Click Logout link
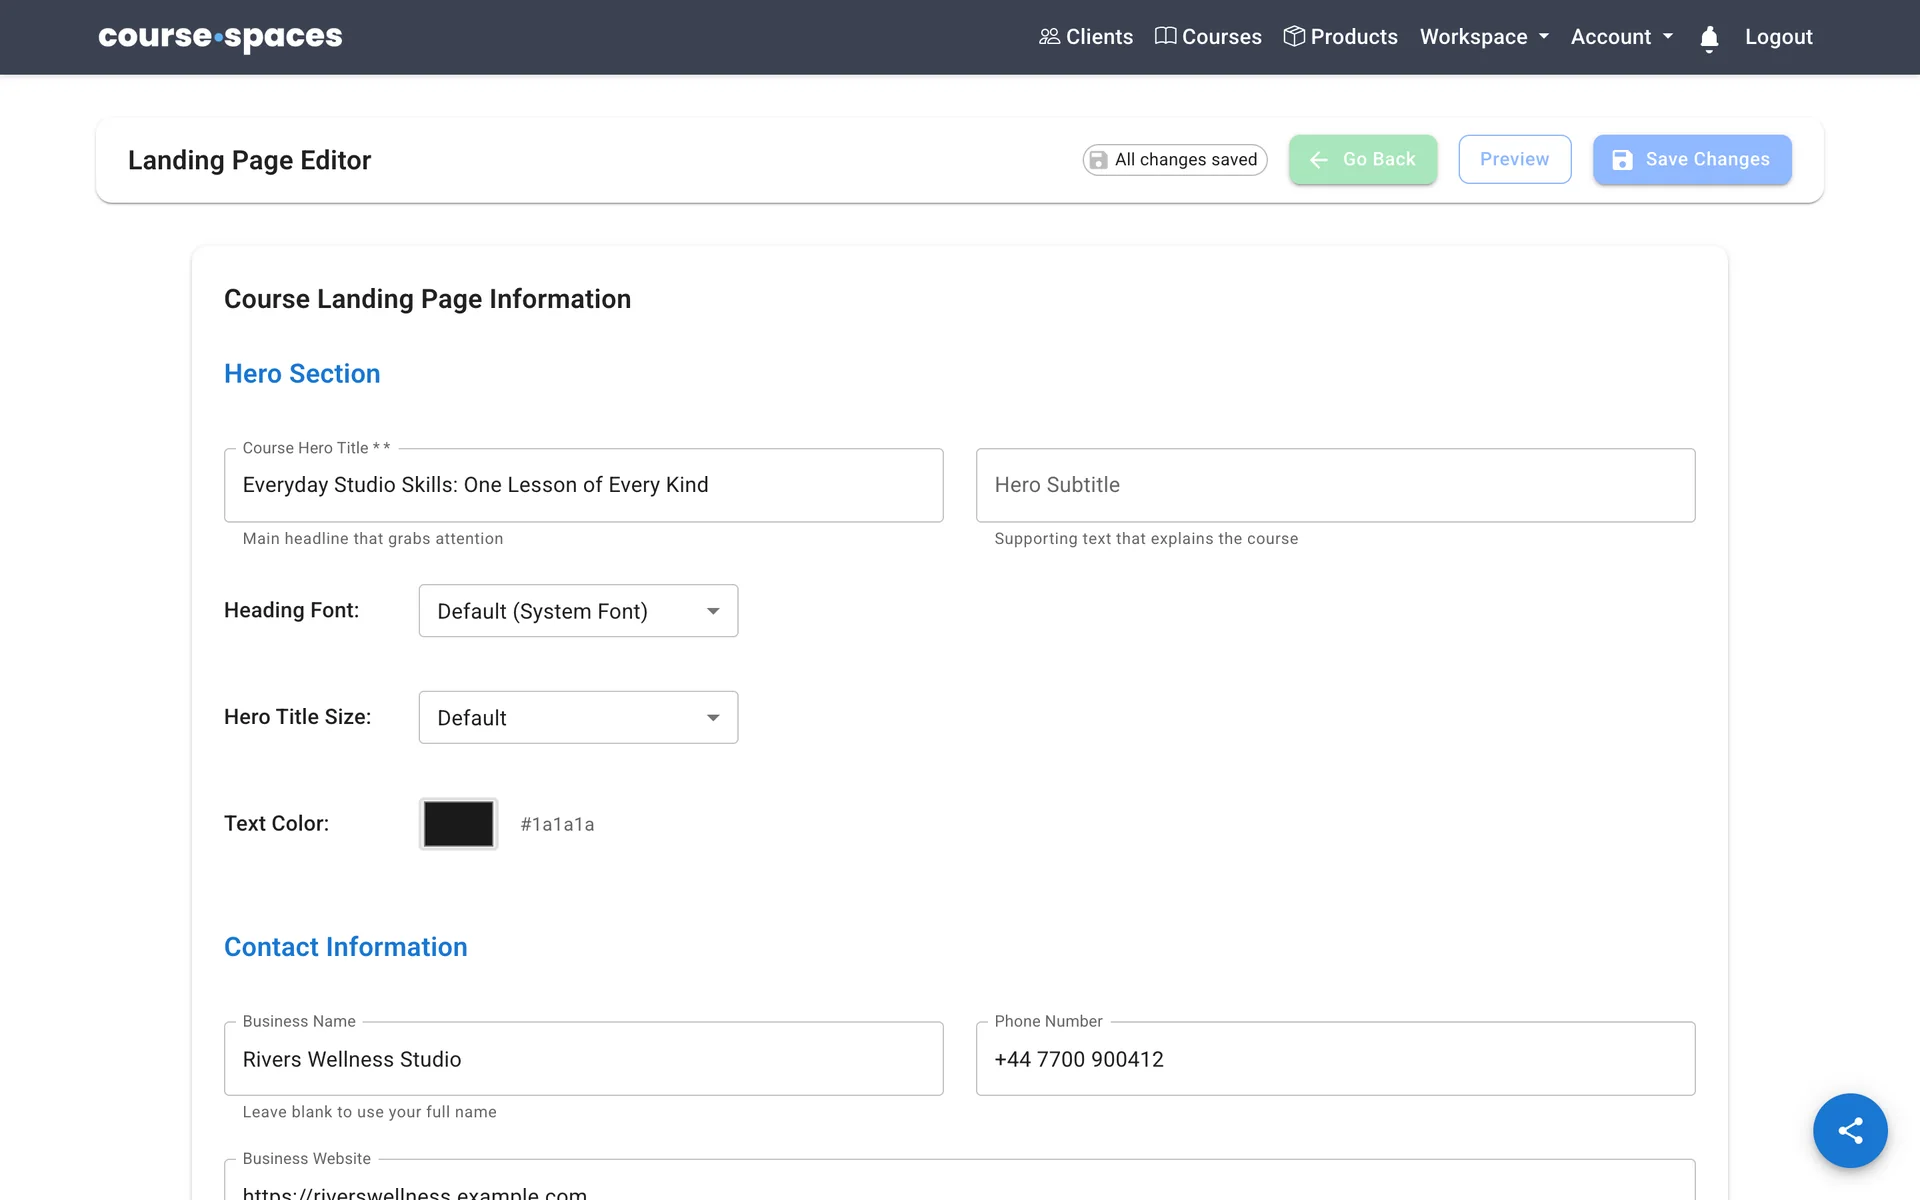The width and height of the screenshot is (1920, 1200). 1778,37
